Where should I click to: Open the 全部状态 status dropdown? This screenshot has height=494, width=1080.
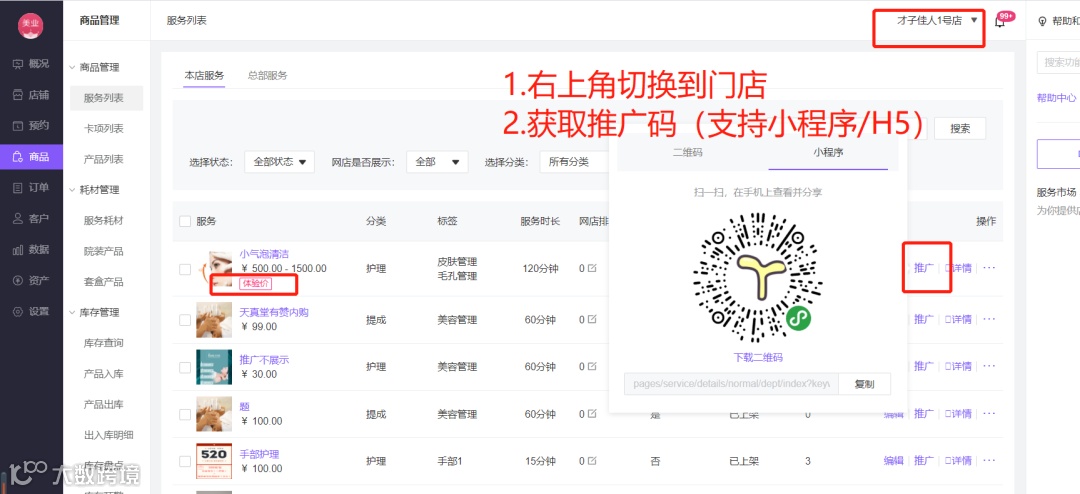click(x=279, y=162)
